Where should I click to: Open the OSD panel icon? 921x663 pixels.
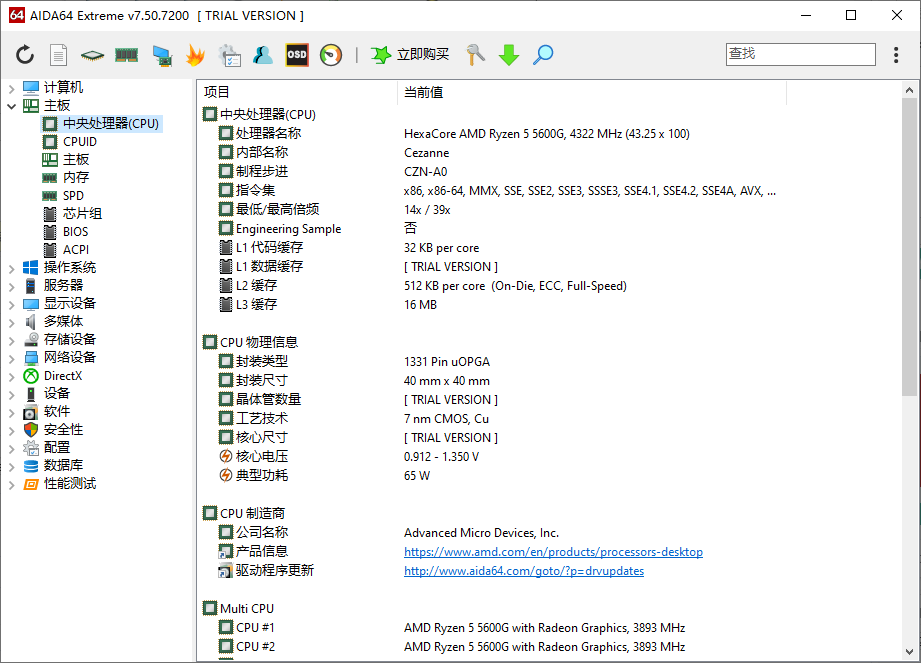297,55
